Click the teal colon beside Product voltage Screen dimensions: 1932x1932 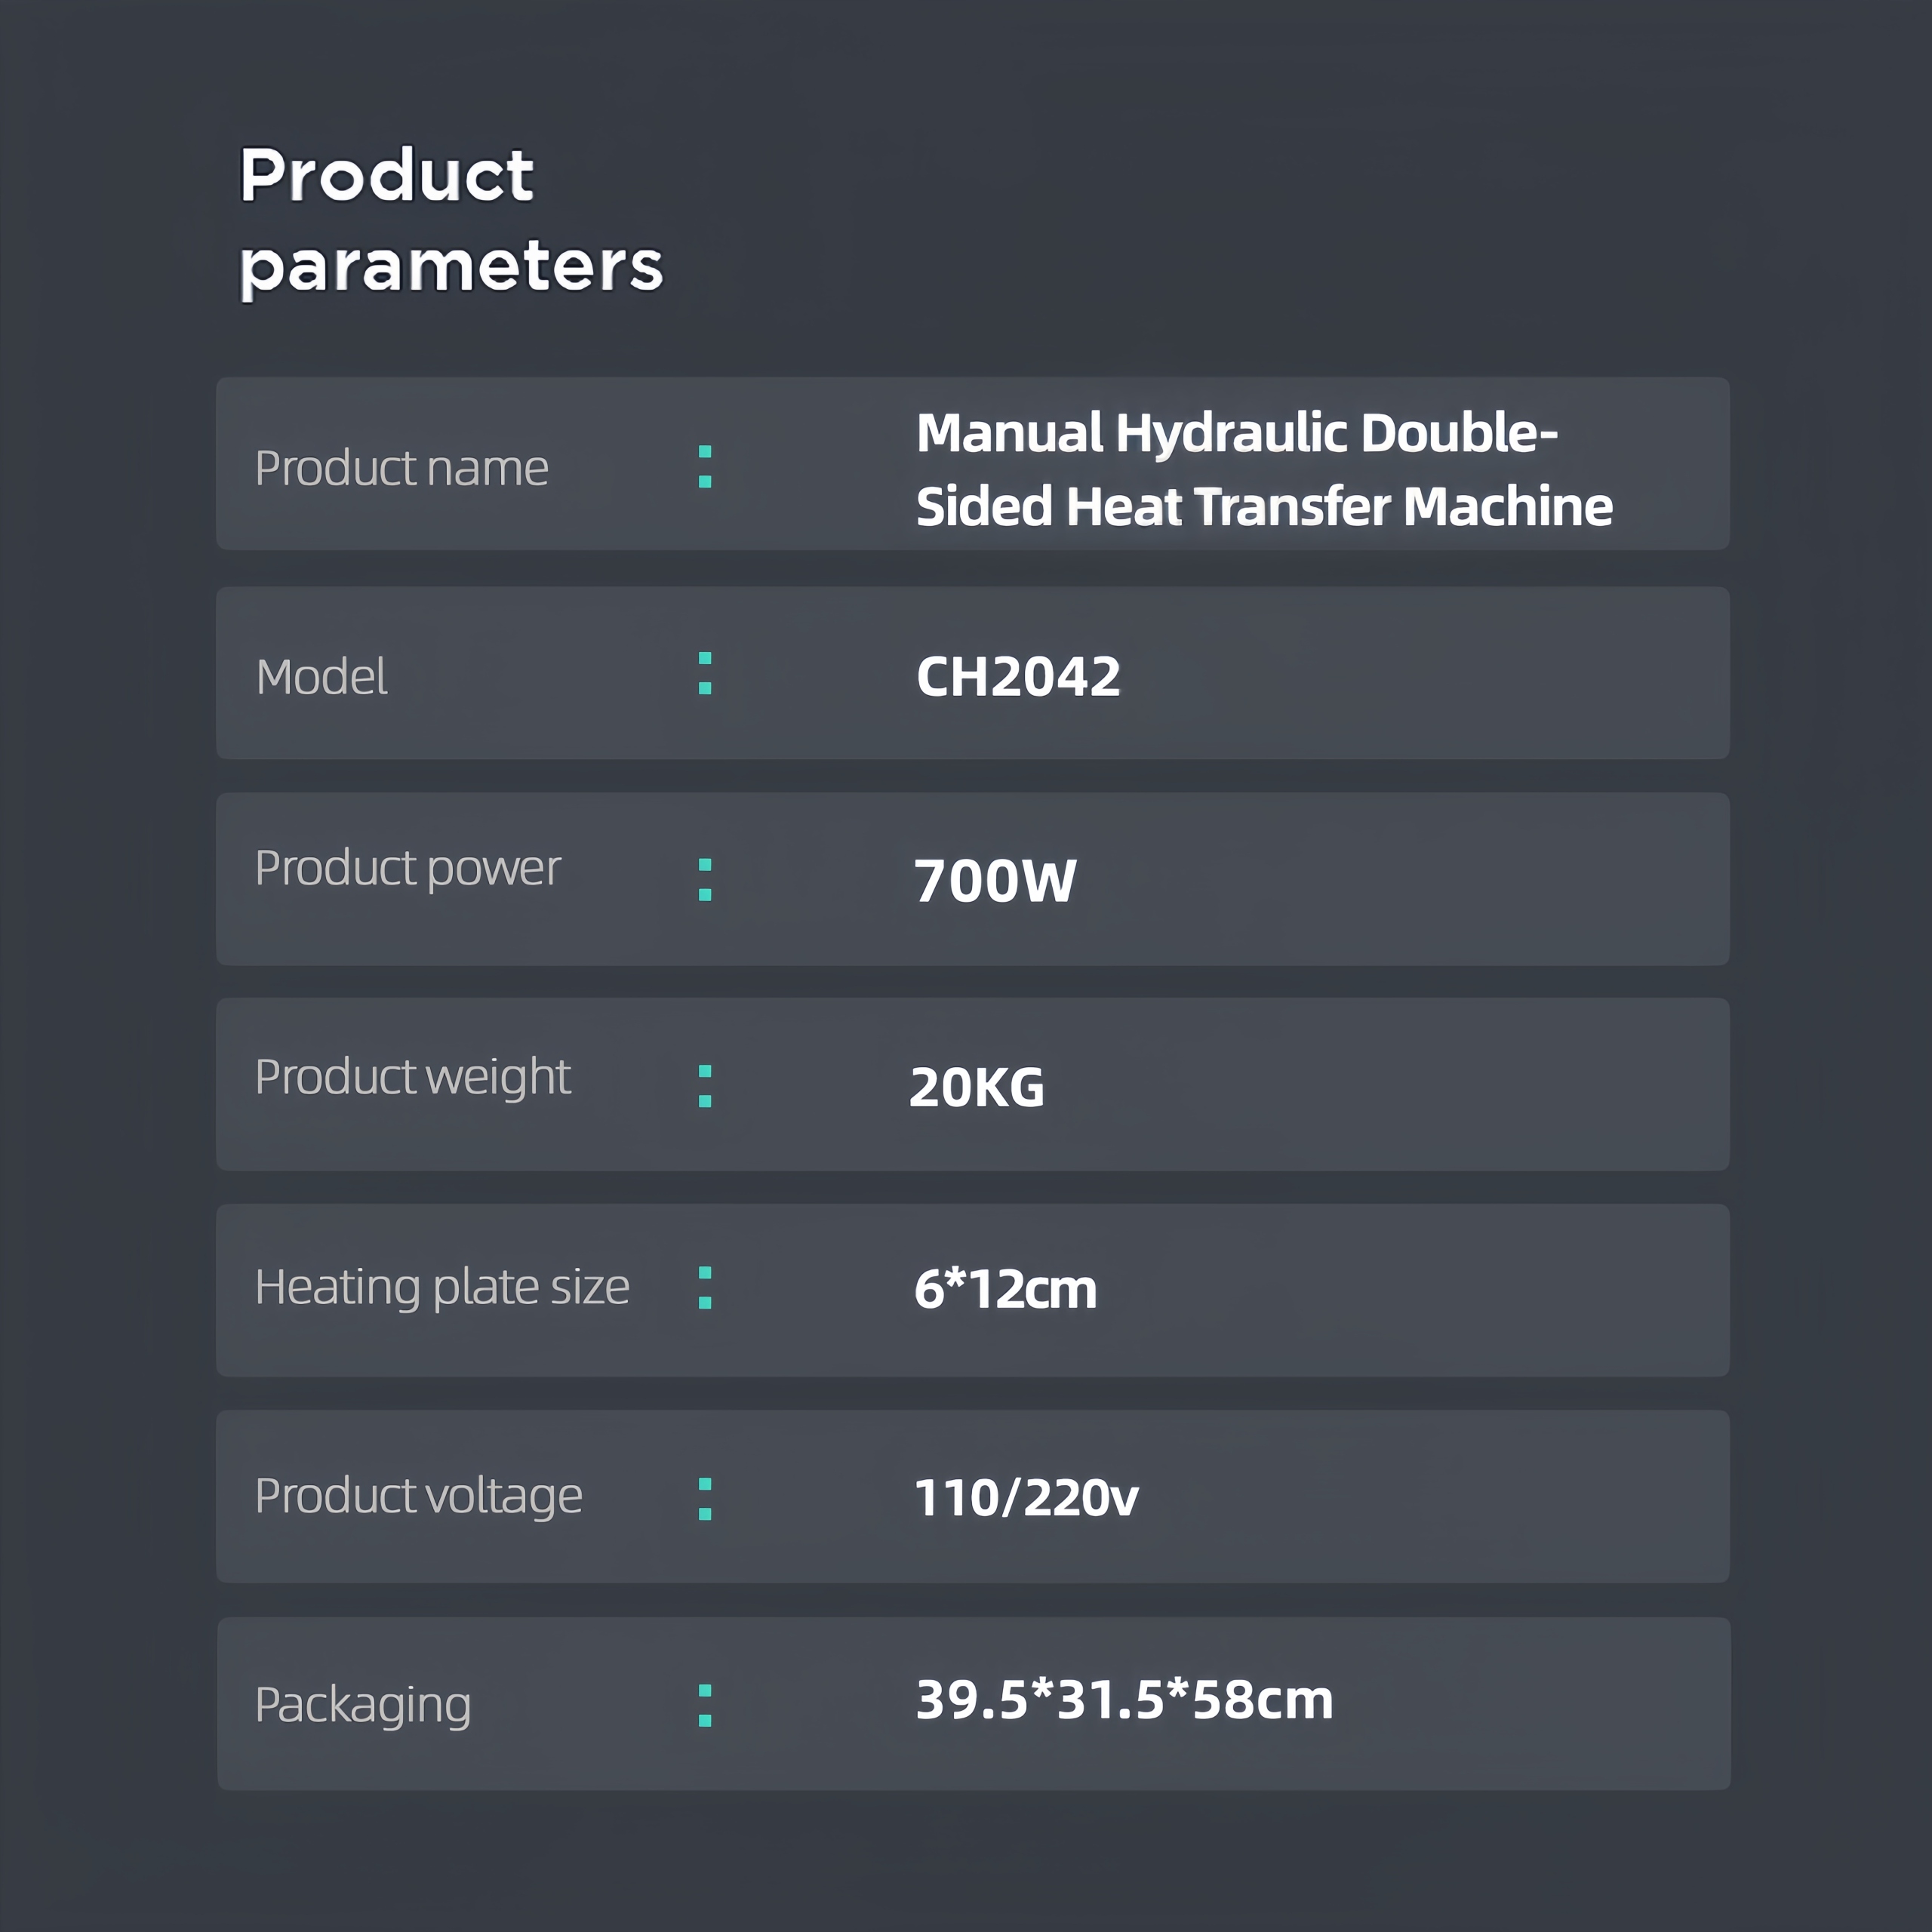pyautogui.click(x=705, y=1500)
